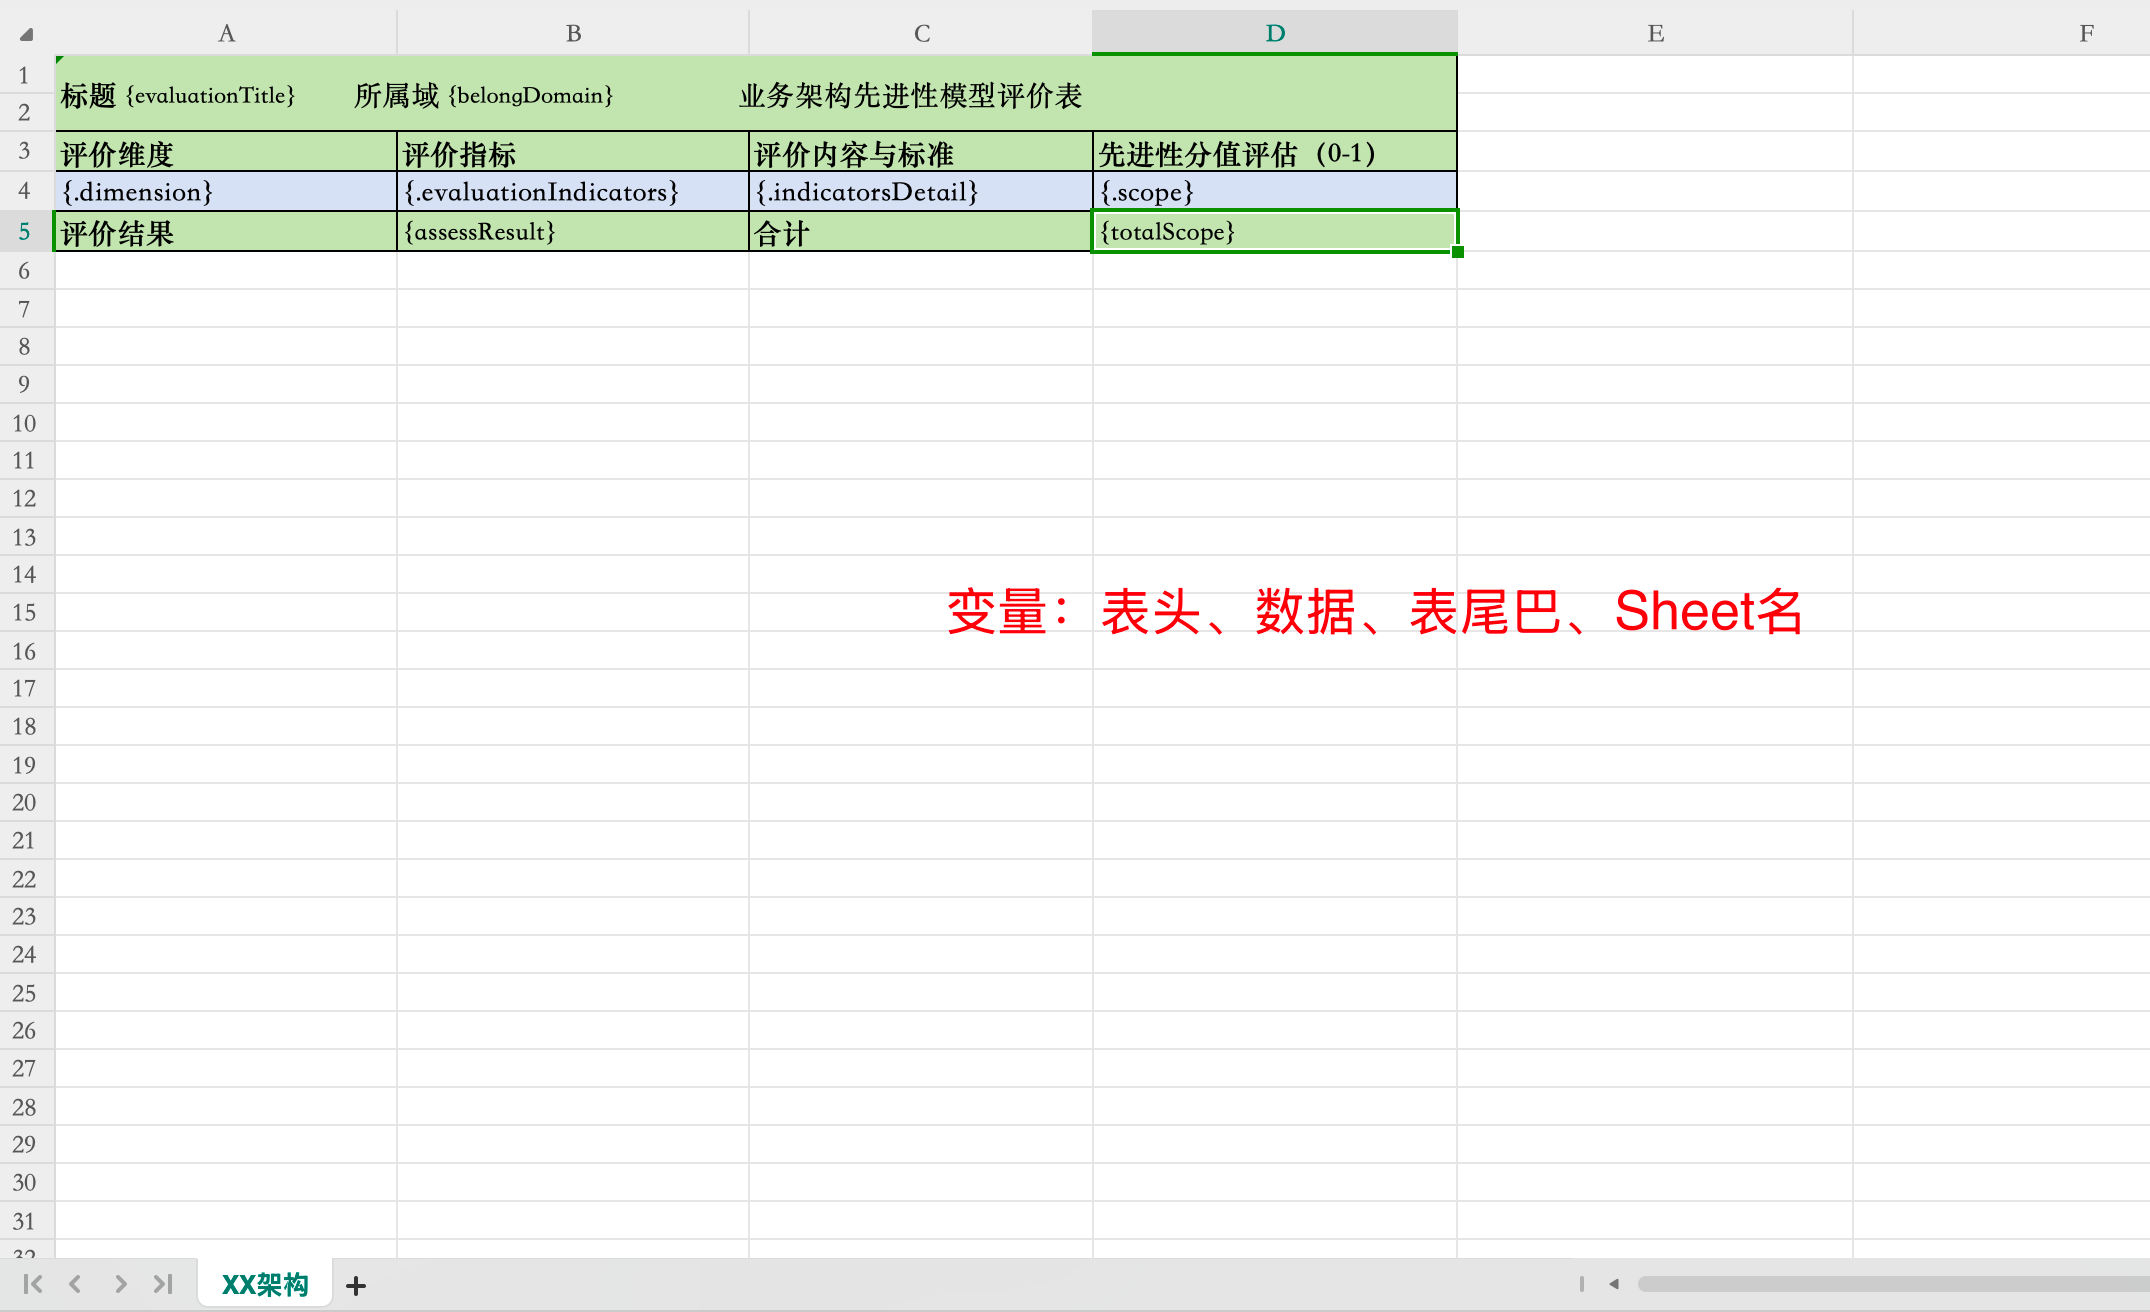Viewport: 2150px width, 1312px height.
Task: Jump to last sheet navigation arrow
Action: coord(163,1284)
